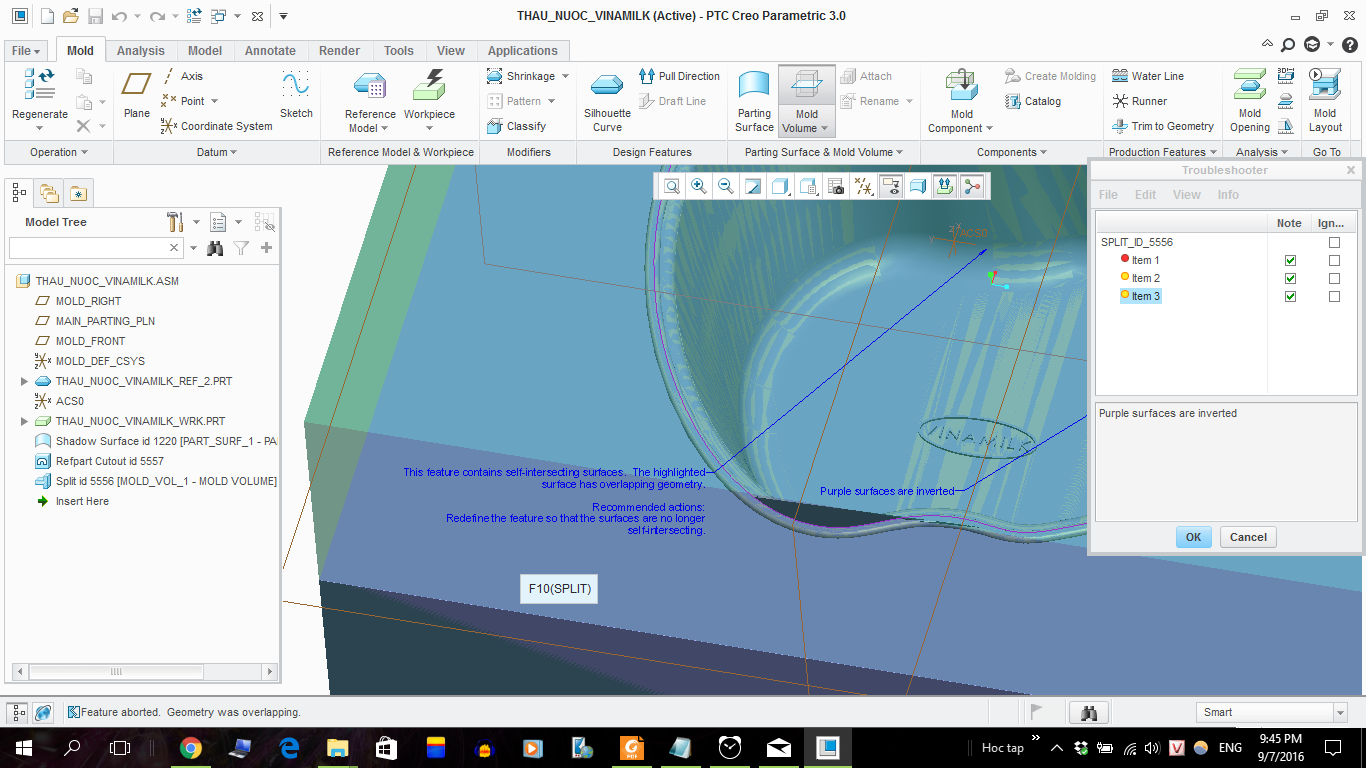1366x768 pixels.
Task: Click the binoculars search icon in status bar
Action: (1090, 712)
